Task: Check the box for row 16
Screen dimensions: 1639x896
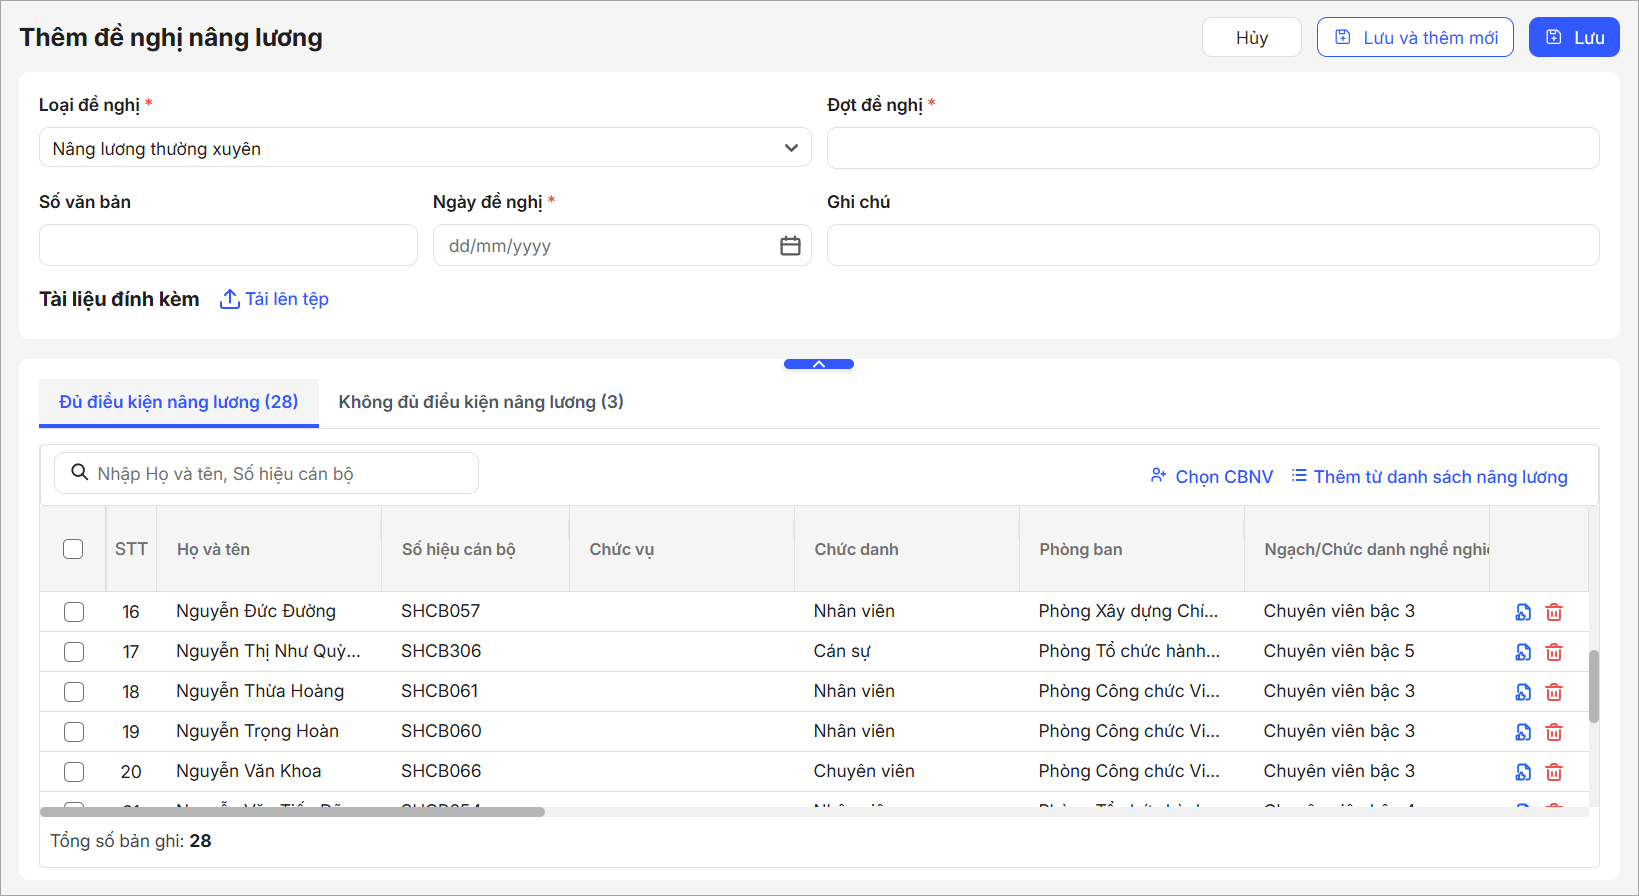Action: pyautogui.click(x=74, y=612)
